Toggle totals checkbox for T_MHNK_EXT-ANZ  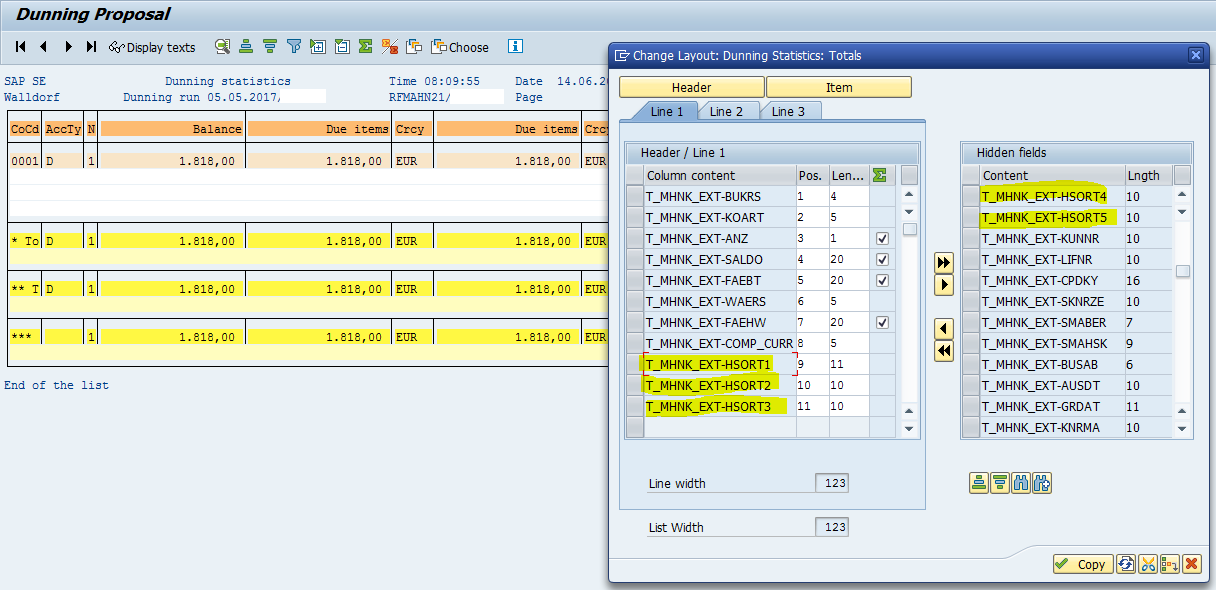click(881, 239)
